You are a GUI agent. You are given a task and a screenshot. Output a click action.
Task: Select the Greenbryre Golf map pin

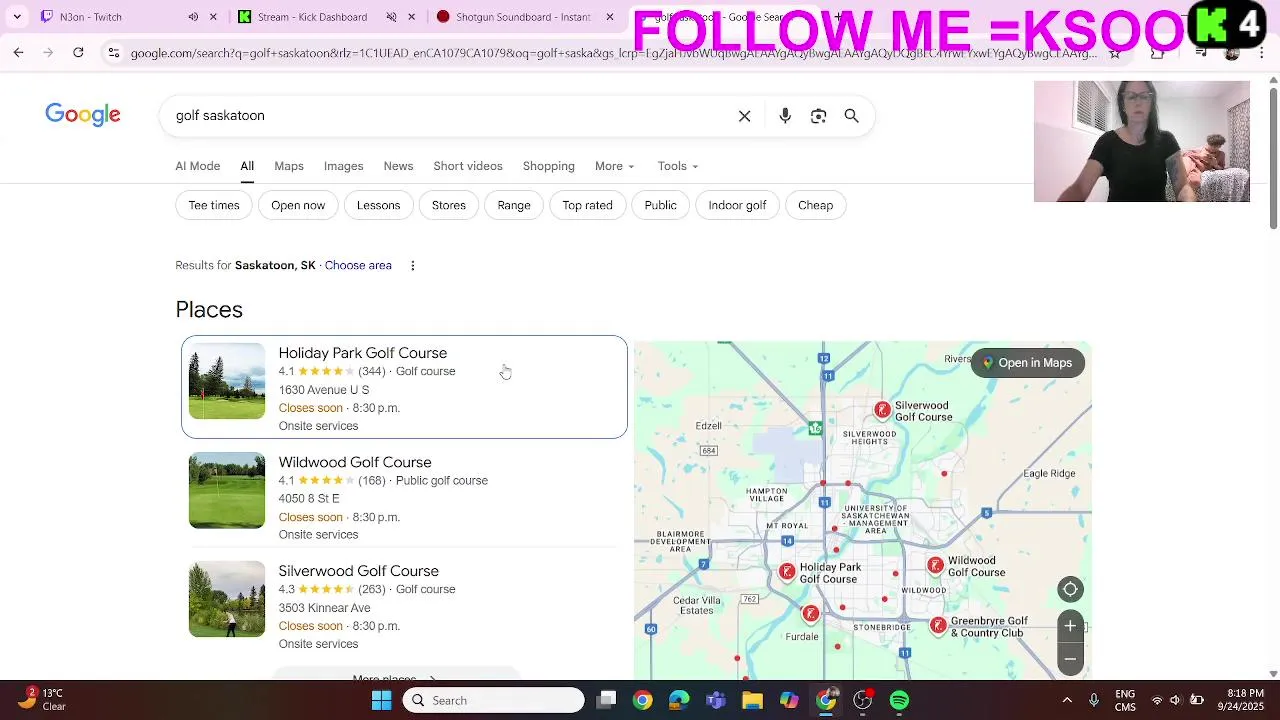pos(938,626)
